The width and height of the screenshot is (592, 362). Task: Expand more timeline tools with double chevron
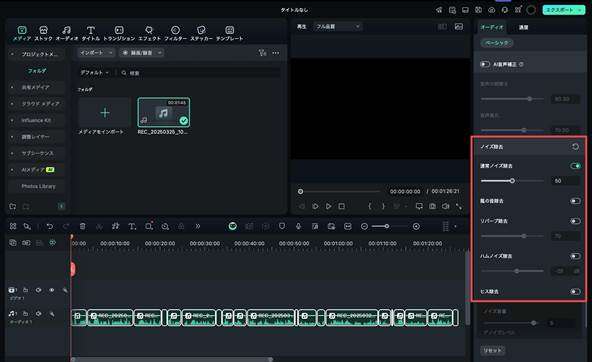click(197, 226)
